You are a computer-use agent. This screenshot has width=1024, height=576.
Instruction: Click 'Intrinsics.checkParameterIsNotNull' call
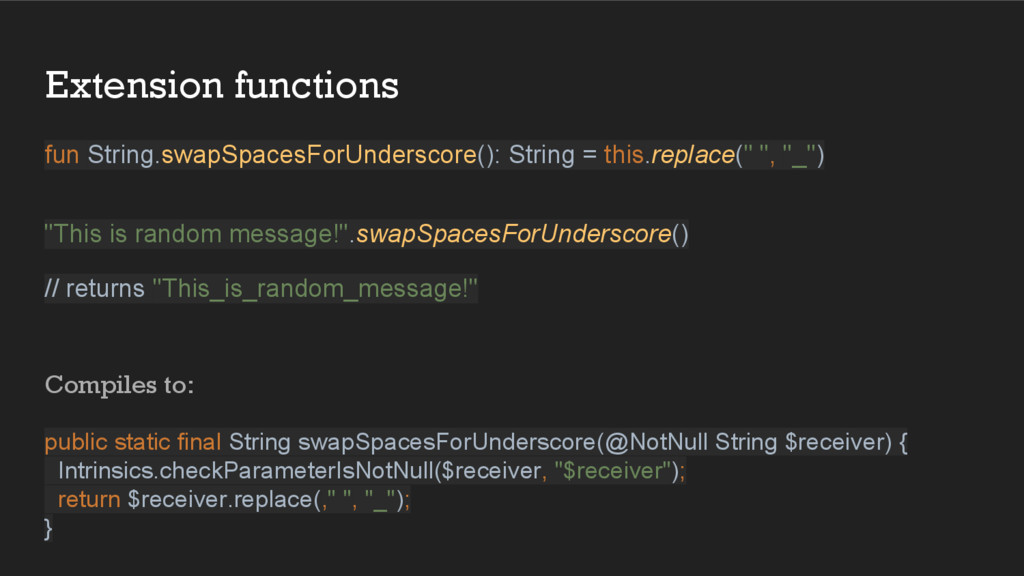point(246,471)
